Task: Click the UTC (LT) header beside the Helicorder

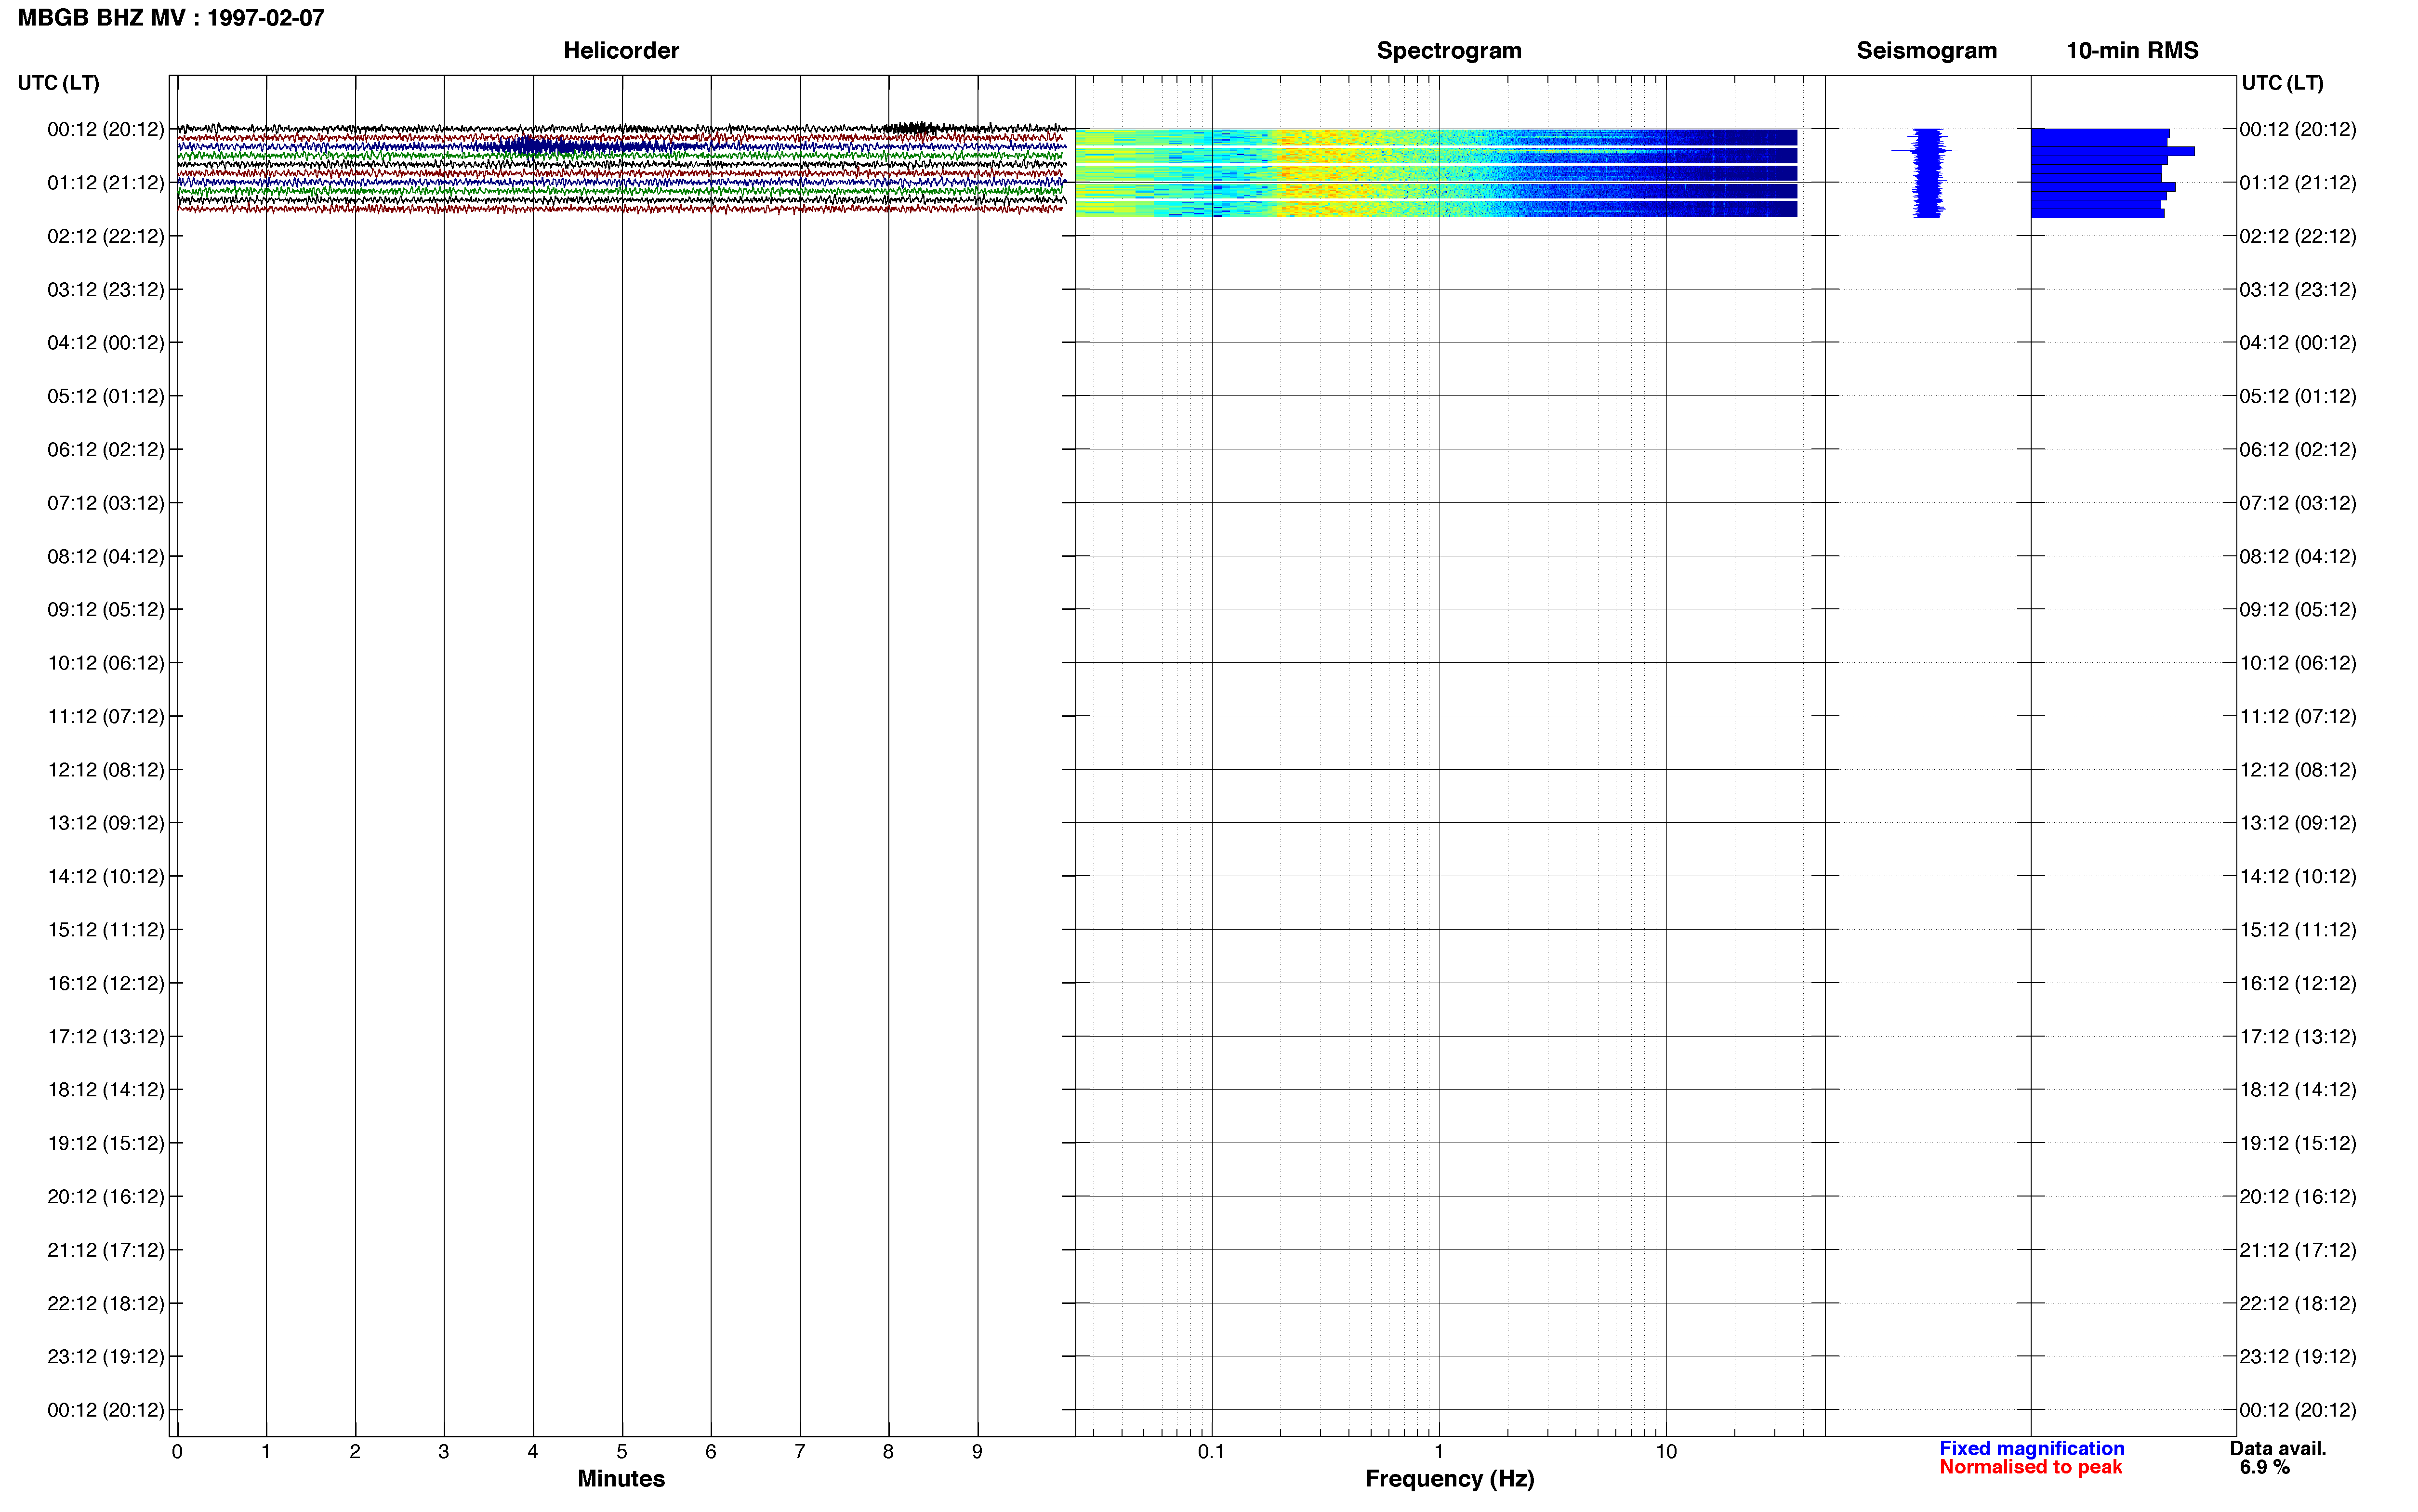Action: (x=58, y=83)
